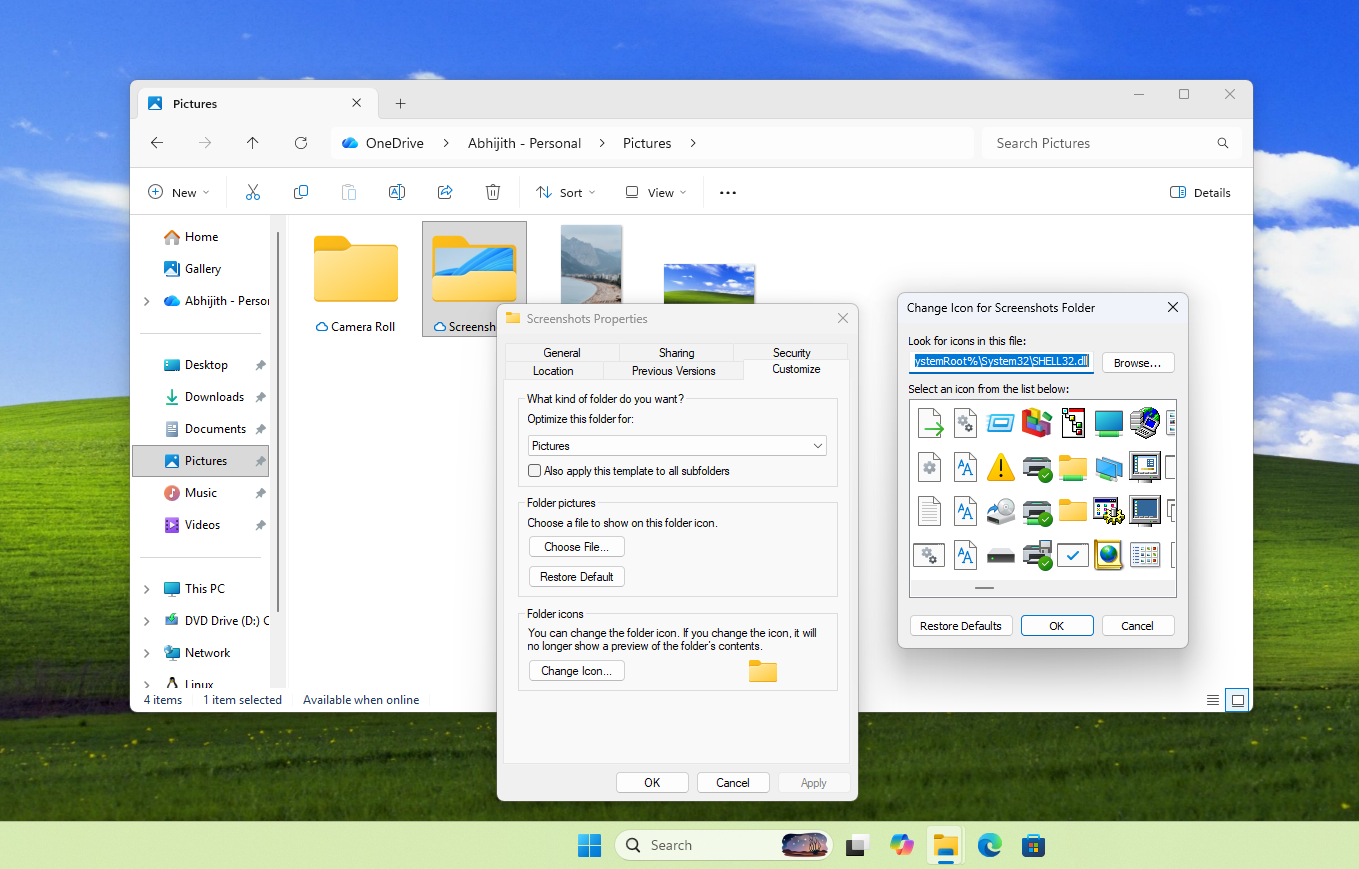
Task: Expand This PC in the sidebar
Action: (x=146, y=588)
